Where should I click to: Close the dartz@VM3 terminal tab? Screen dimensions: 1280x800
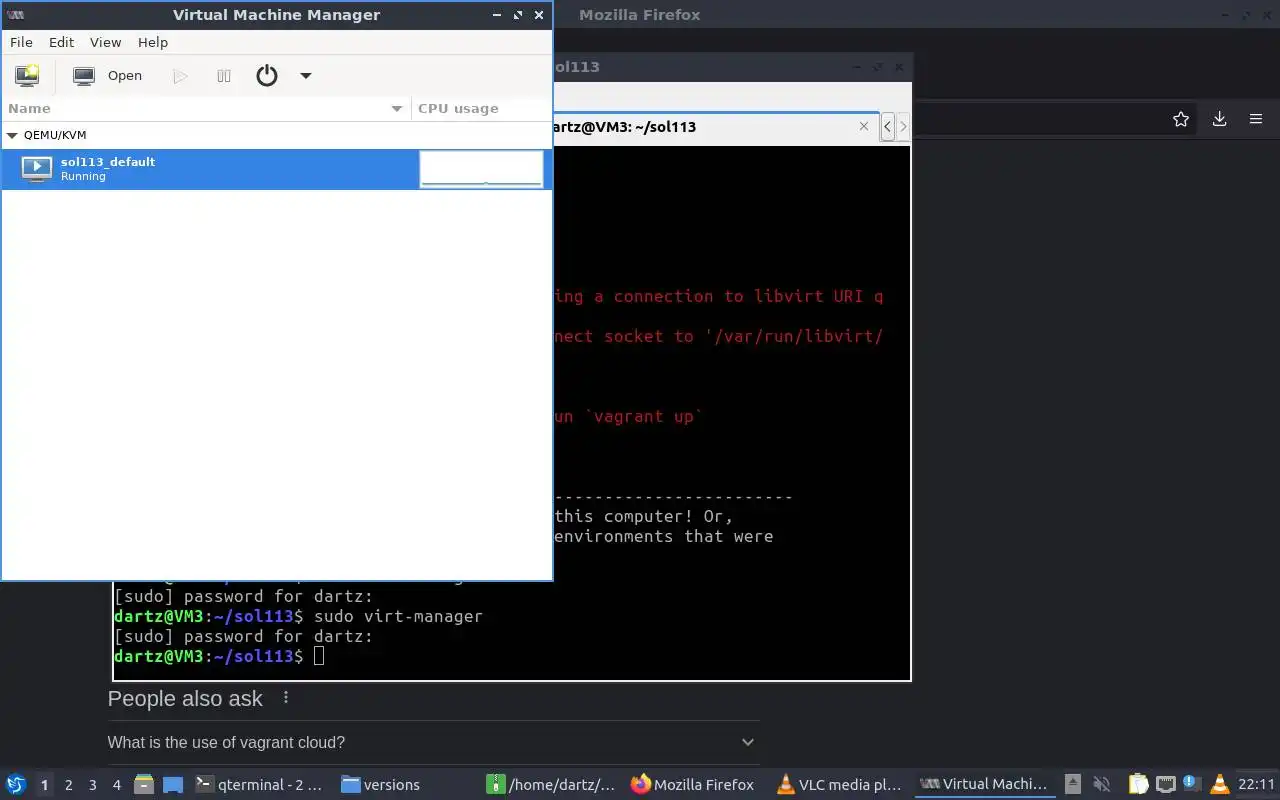pos(865,126)
